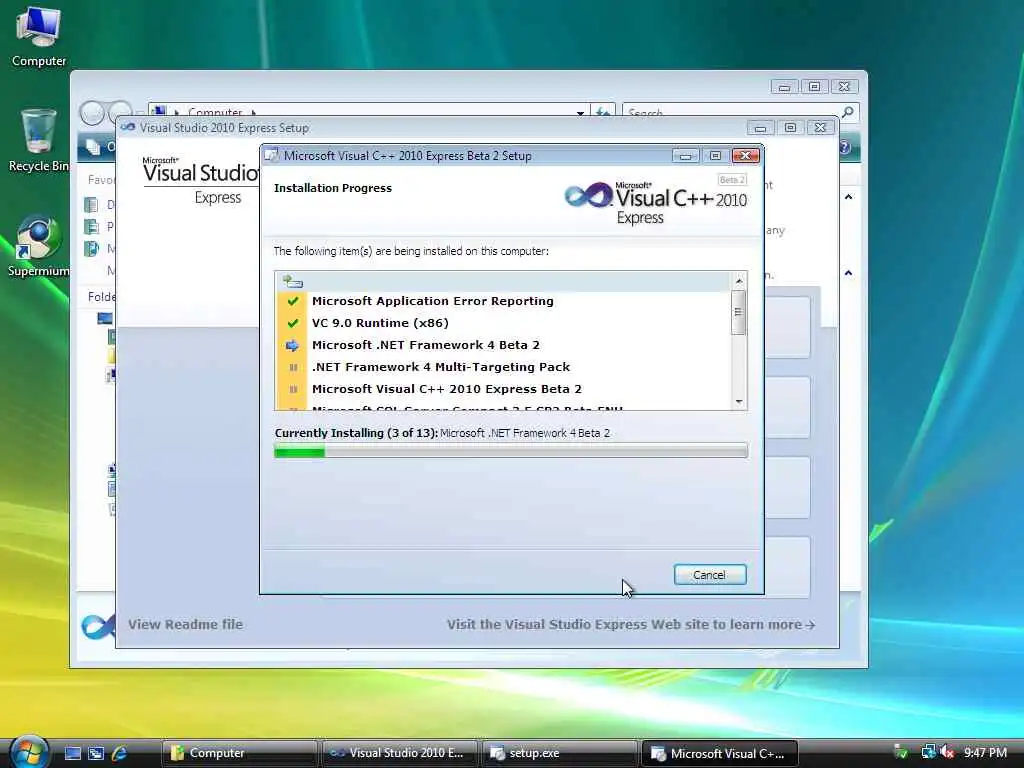Collapse upper section chevron in Computer window
Image resolution: width=1024 pixels, height=768 pixels.
coord(848,197)
